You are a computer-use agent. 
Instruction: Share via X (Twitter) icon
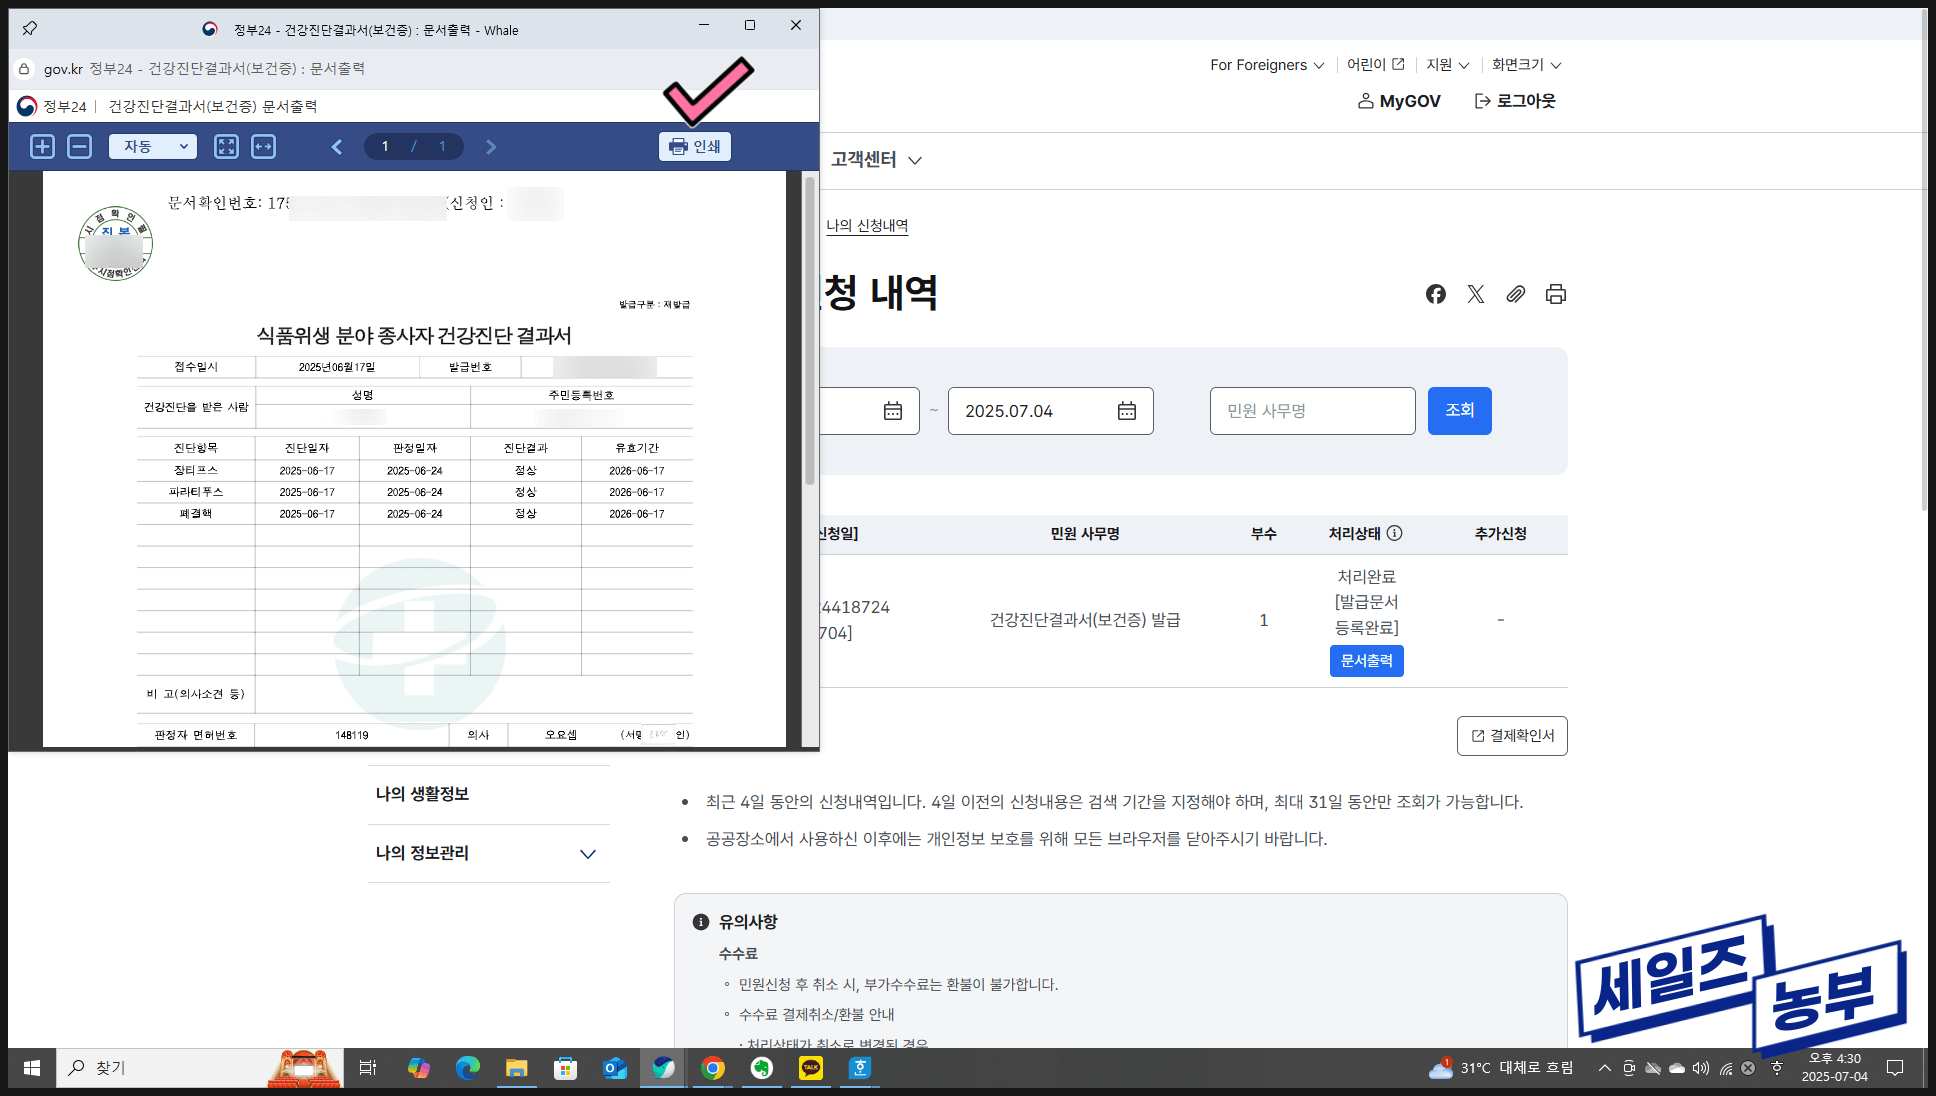pyautogui.click(x=1476, y=294)
